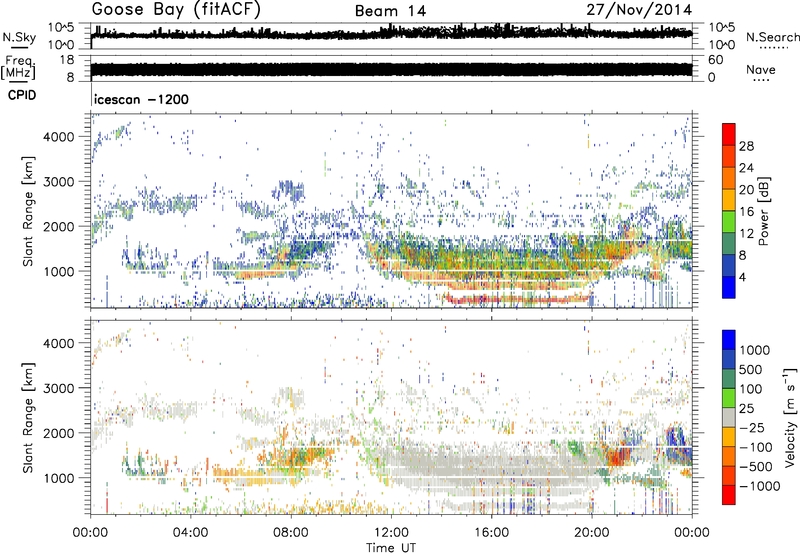Click the '04:00' time axis tick label
Viewport: 800px width, 554px height.
tap(190, 533)
